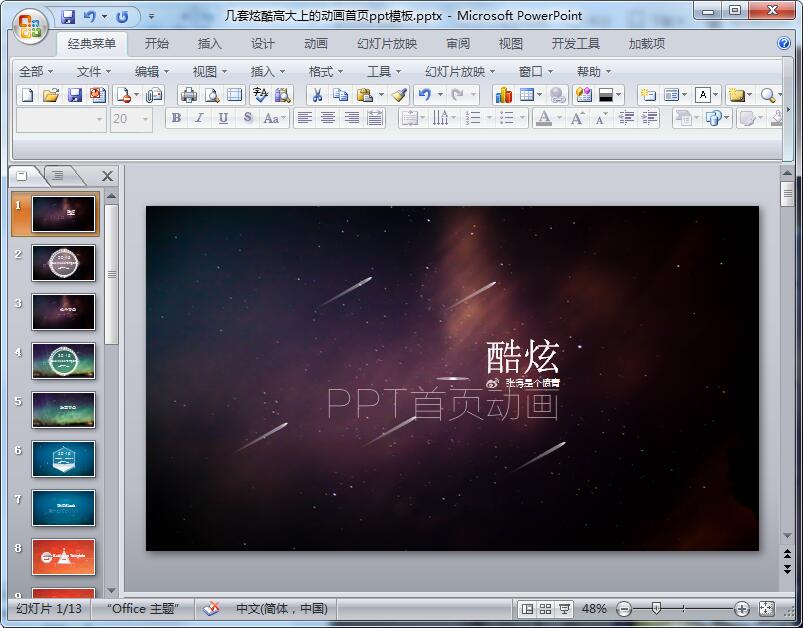Toggle underline formatting
The width and height of the screenshot is (803, 628).
click(x=223, y=118)
